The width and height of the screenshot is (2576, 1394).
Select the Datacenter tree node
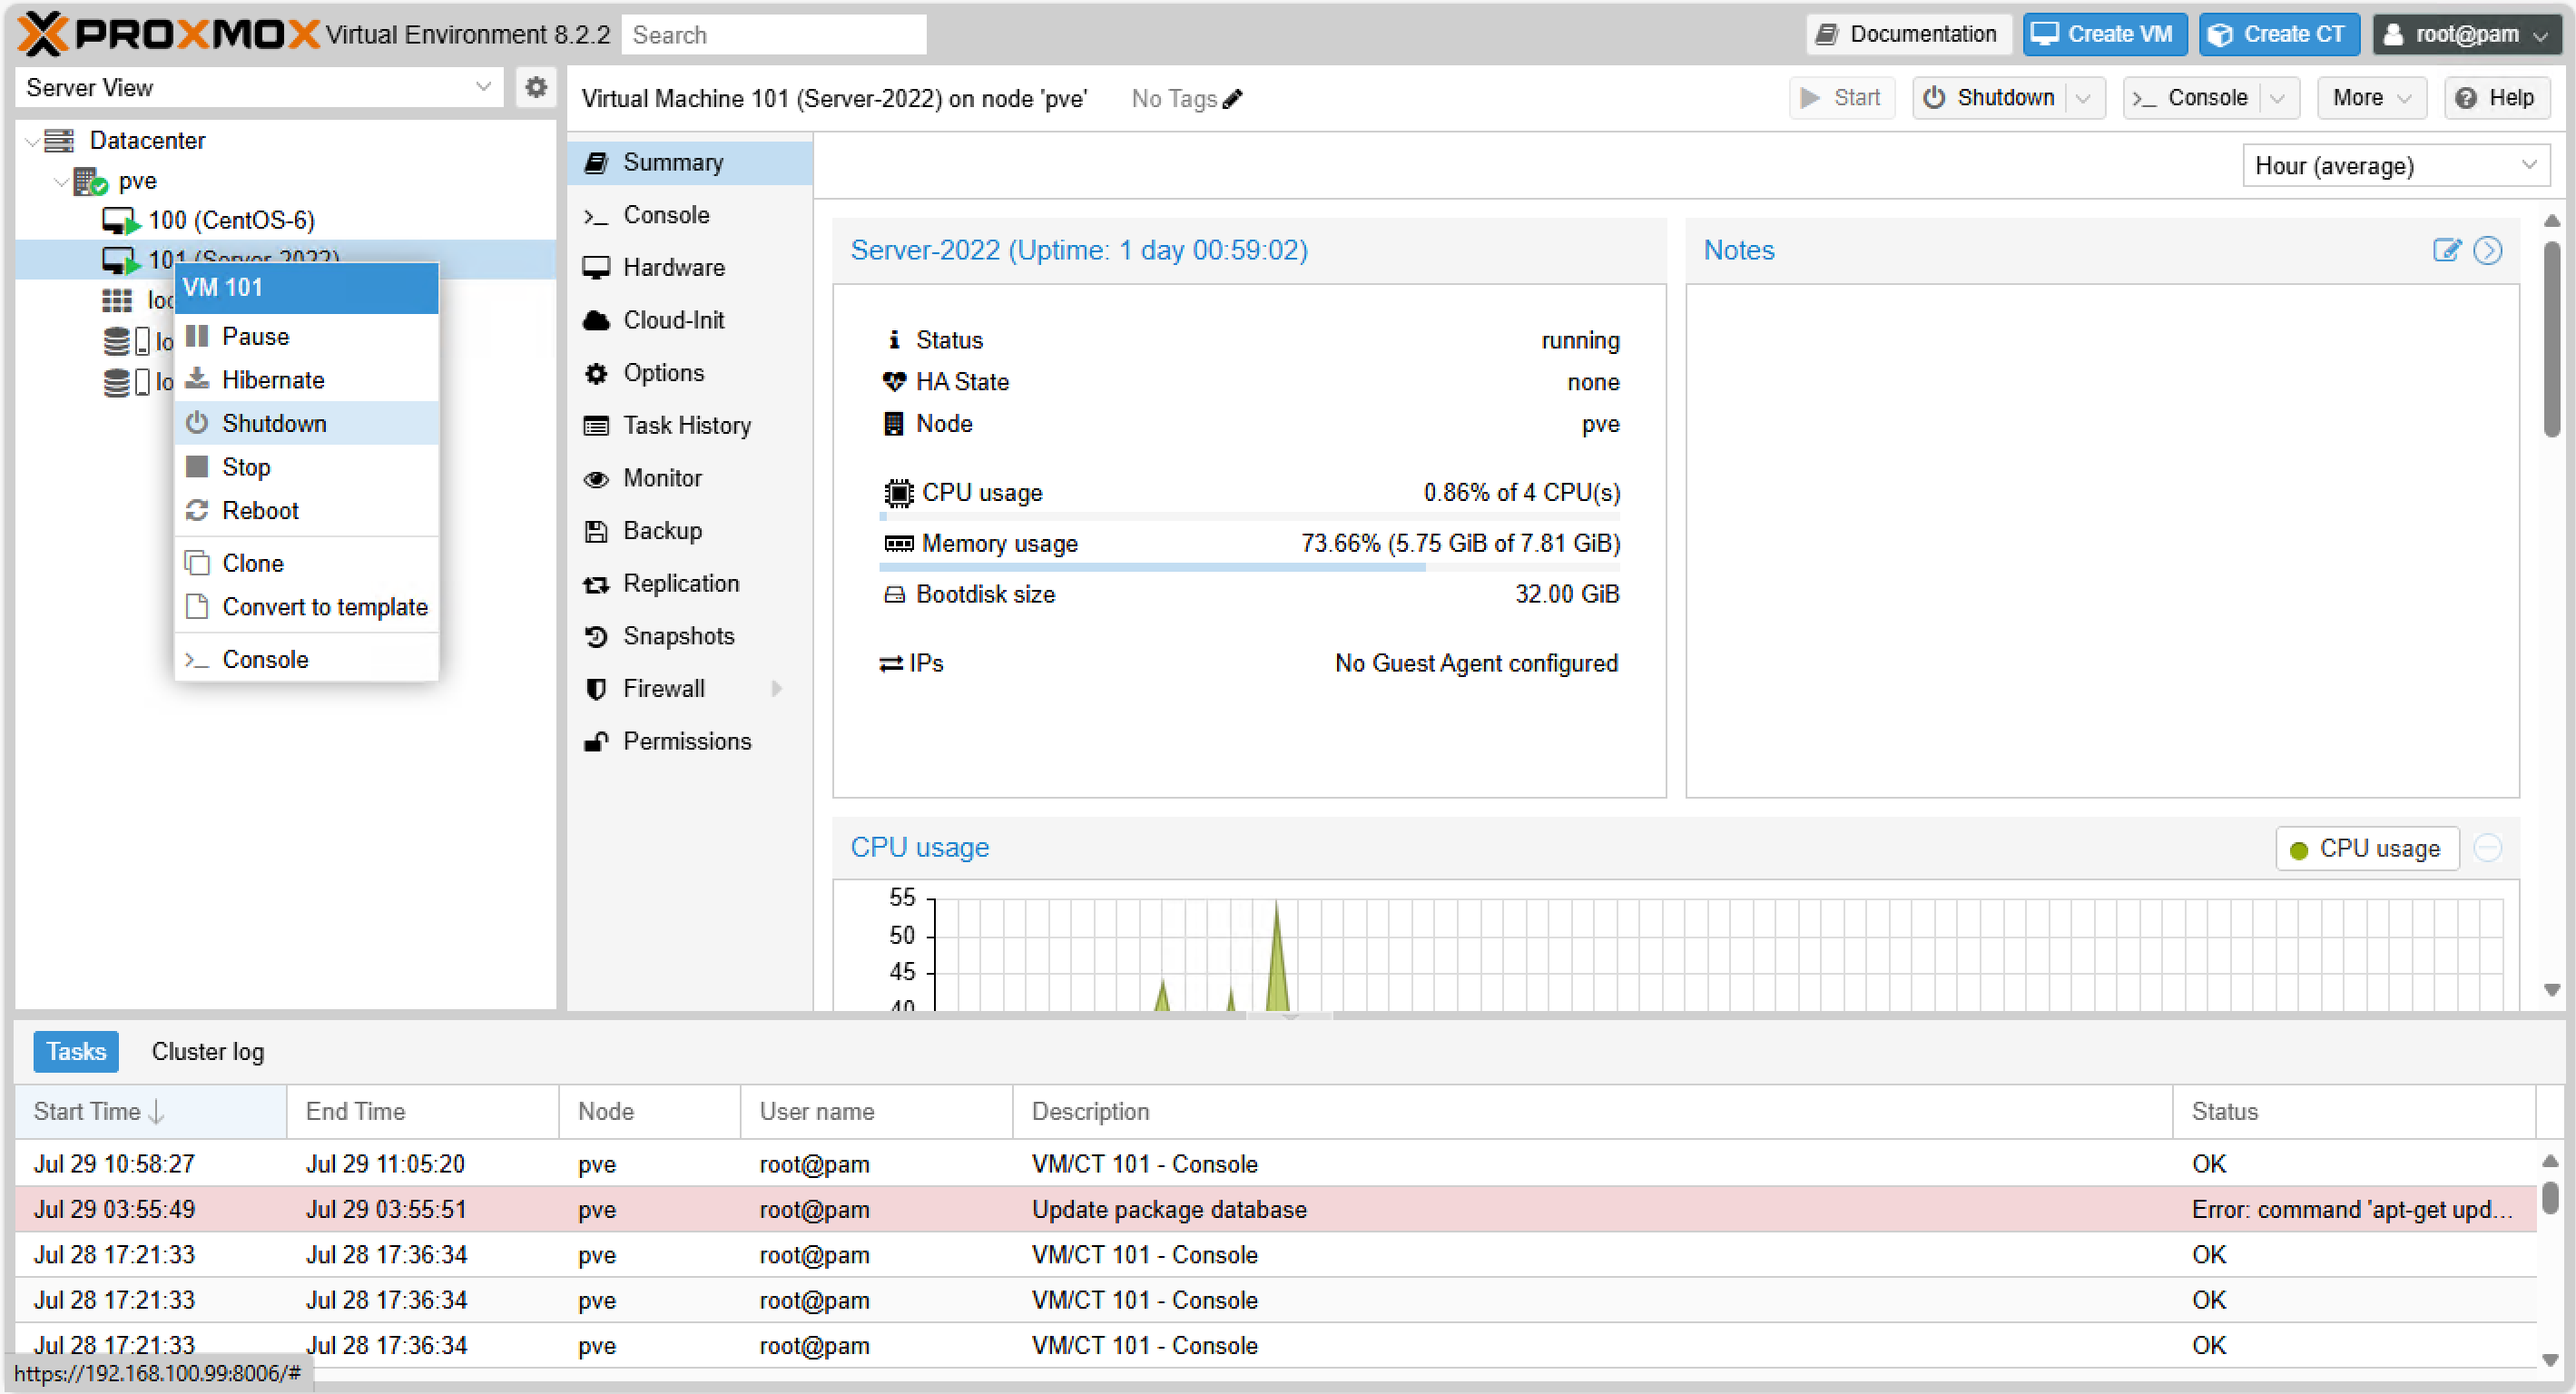[x=147, y=141]
